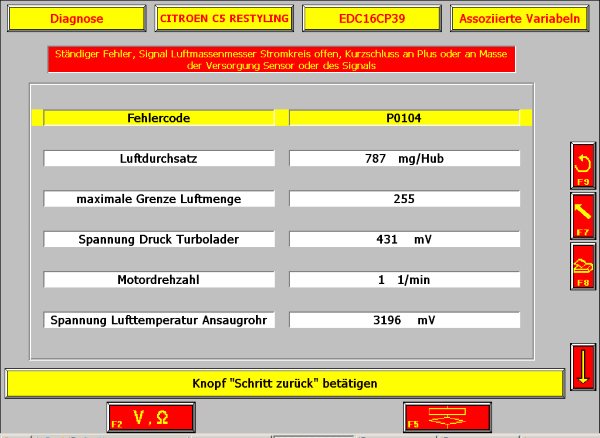Open the Diagnose header button
The image size is (600, 438).
tap(77, 18)
